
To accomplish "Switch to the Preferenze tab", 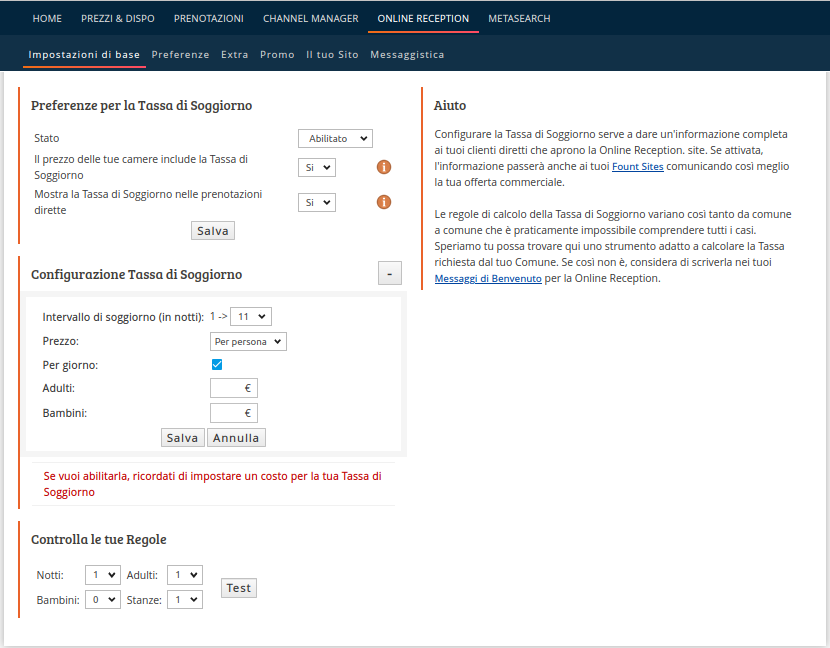I will coord(180,55).
